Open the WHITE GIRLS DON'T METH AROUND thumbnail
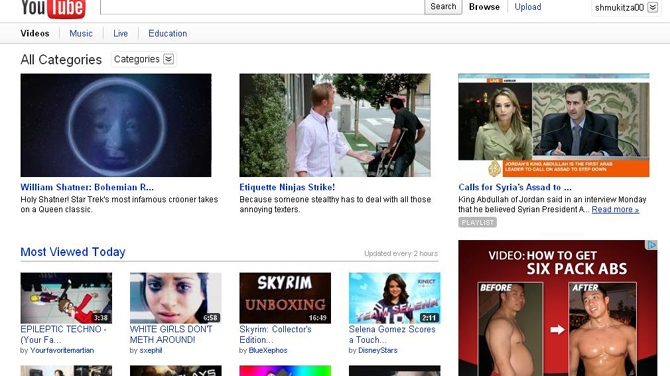The width and height of the screenshot is (670, 376). (176, 298)
